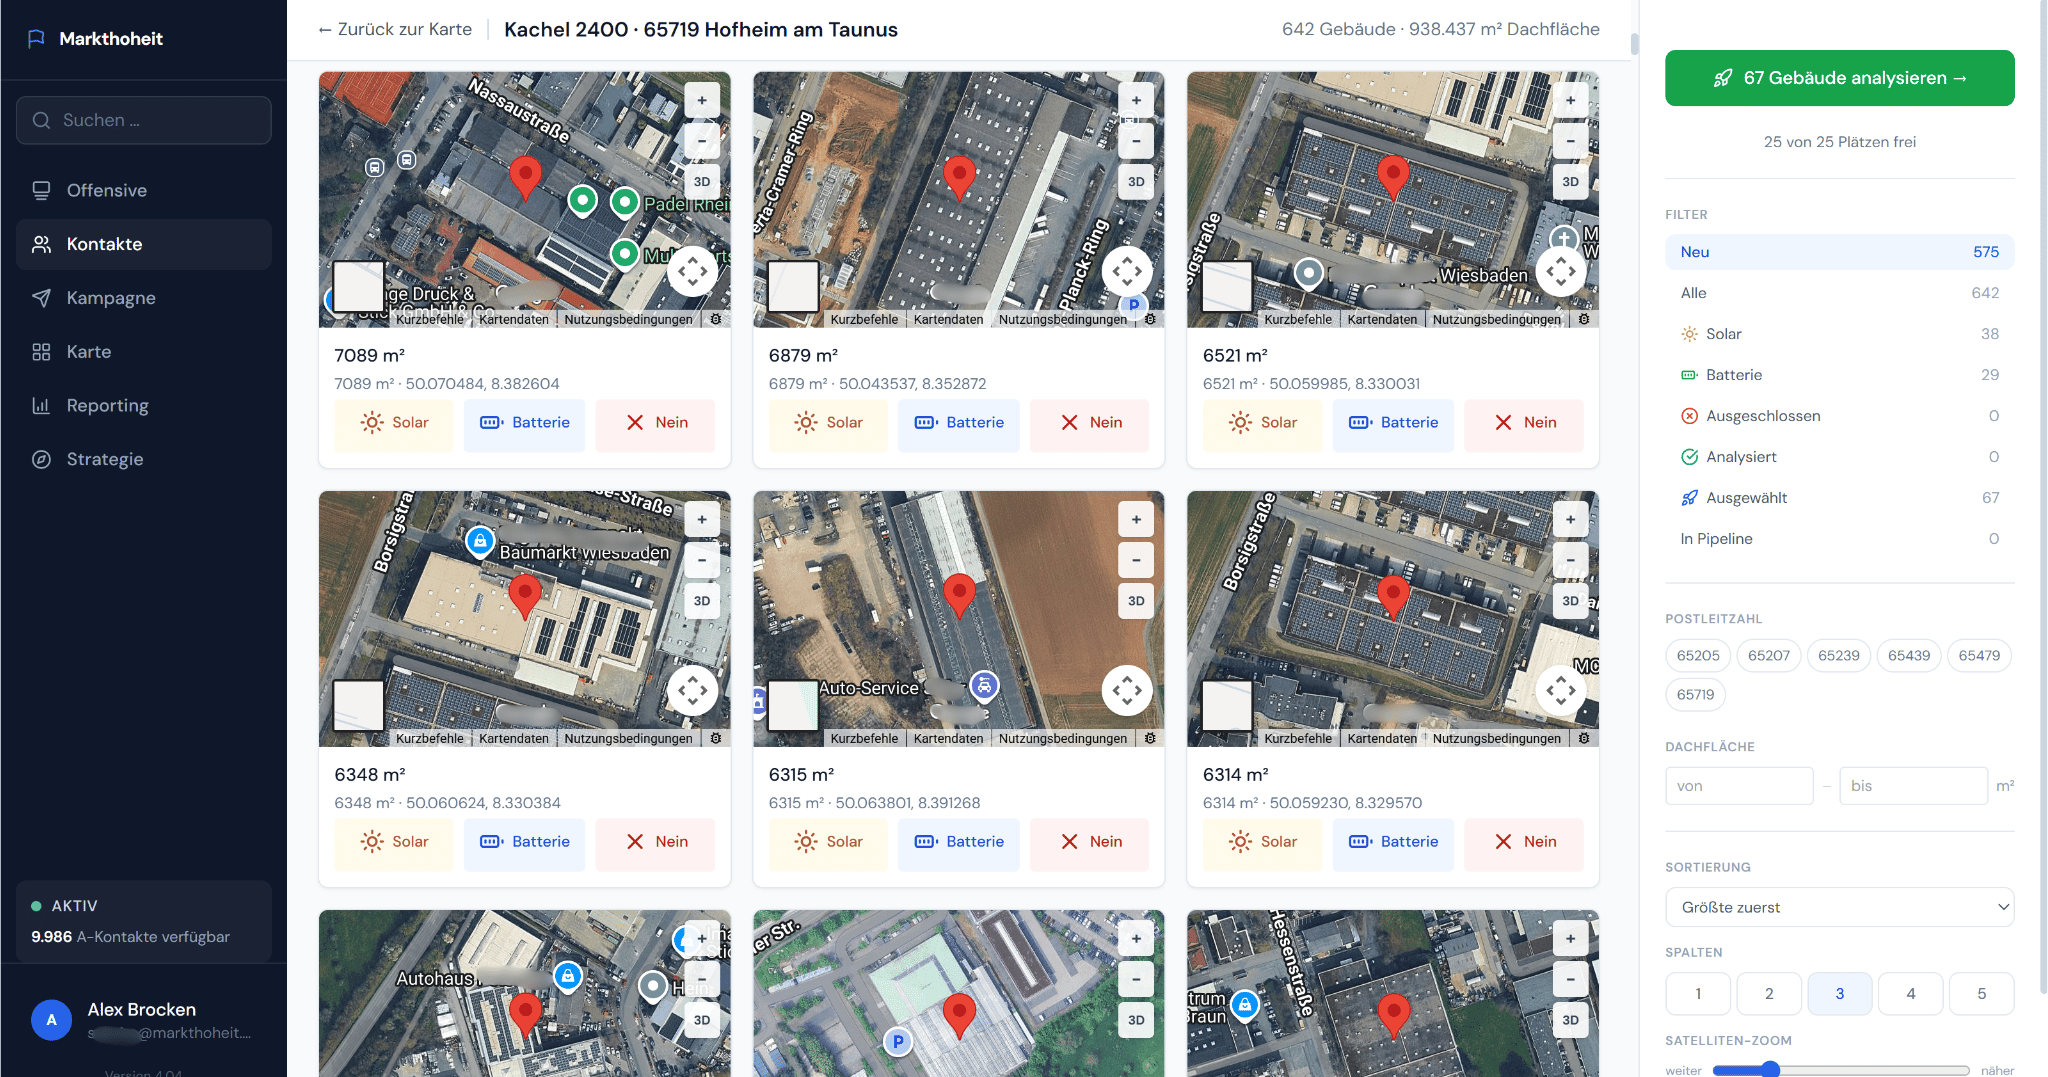Screen dimensions: 2048x1077
Task: Click the Offensive sidebar icon
Action: point(41,190)
